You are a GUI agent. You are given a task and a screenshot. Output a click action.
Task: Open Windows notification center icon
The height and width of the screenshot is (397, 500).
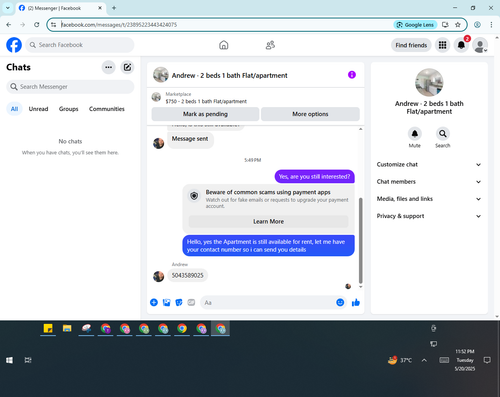(487, 360)
